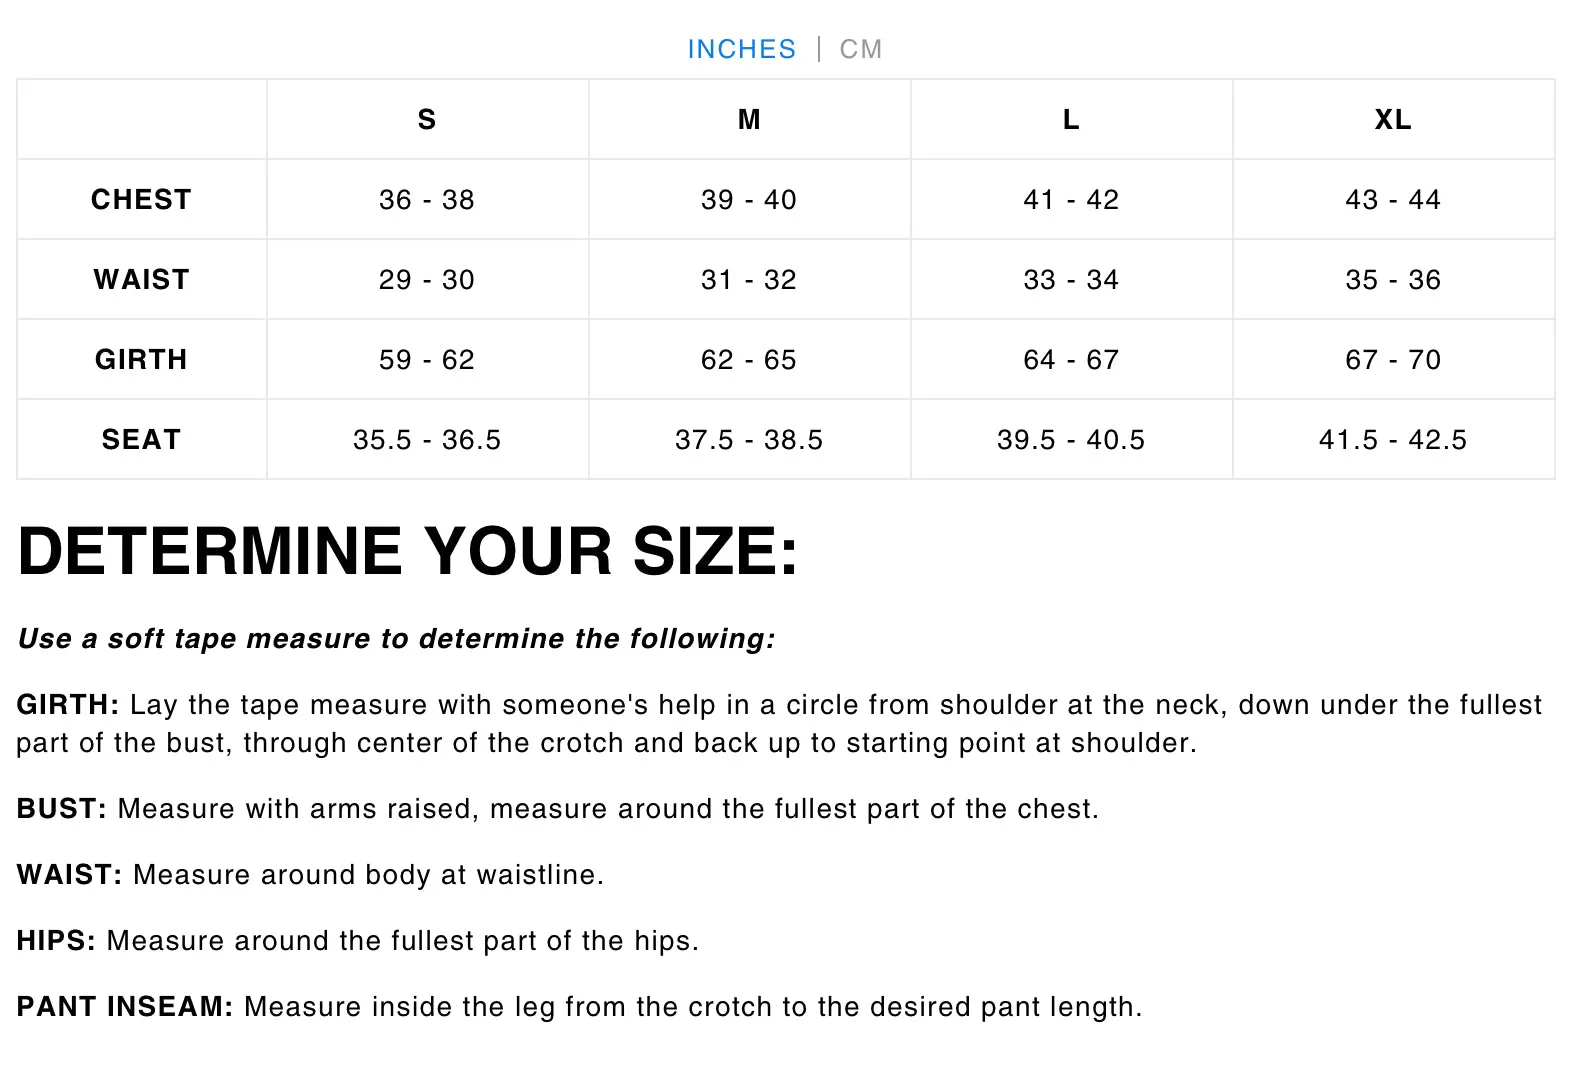
Task: Click the BUST measurement instructions
Action: (x=558, y=808)
